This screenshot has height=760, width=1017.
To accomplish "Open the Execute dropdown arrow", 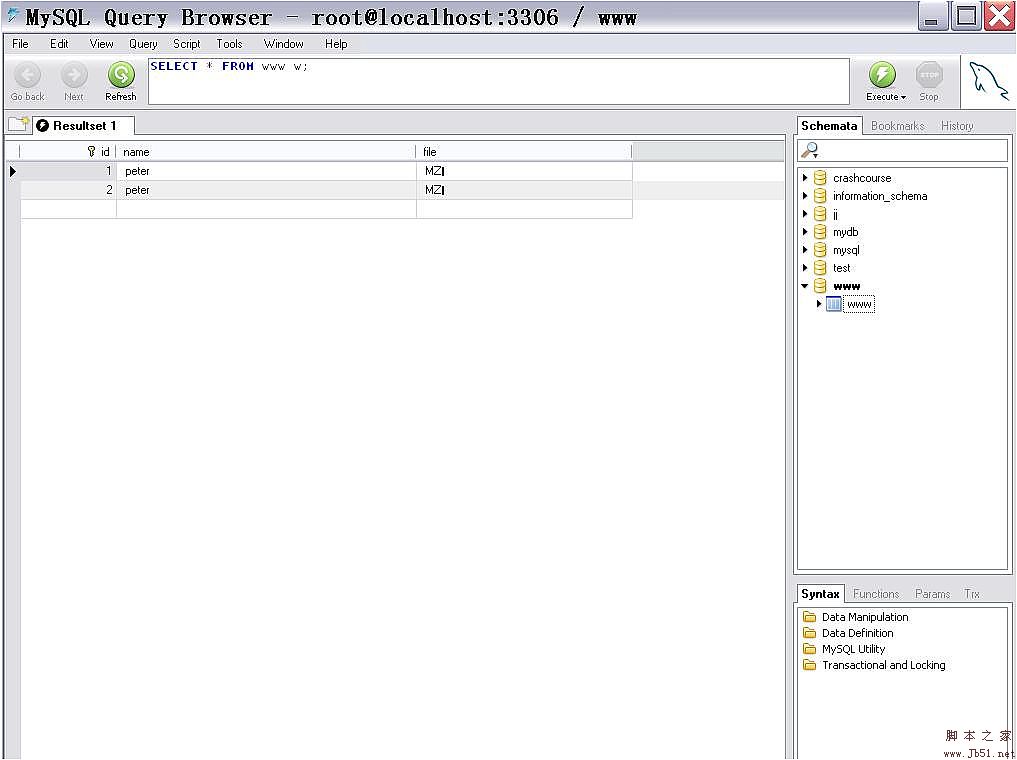I will pyautogui.click(x=903, y=97).
